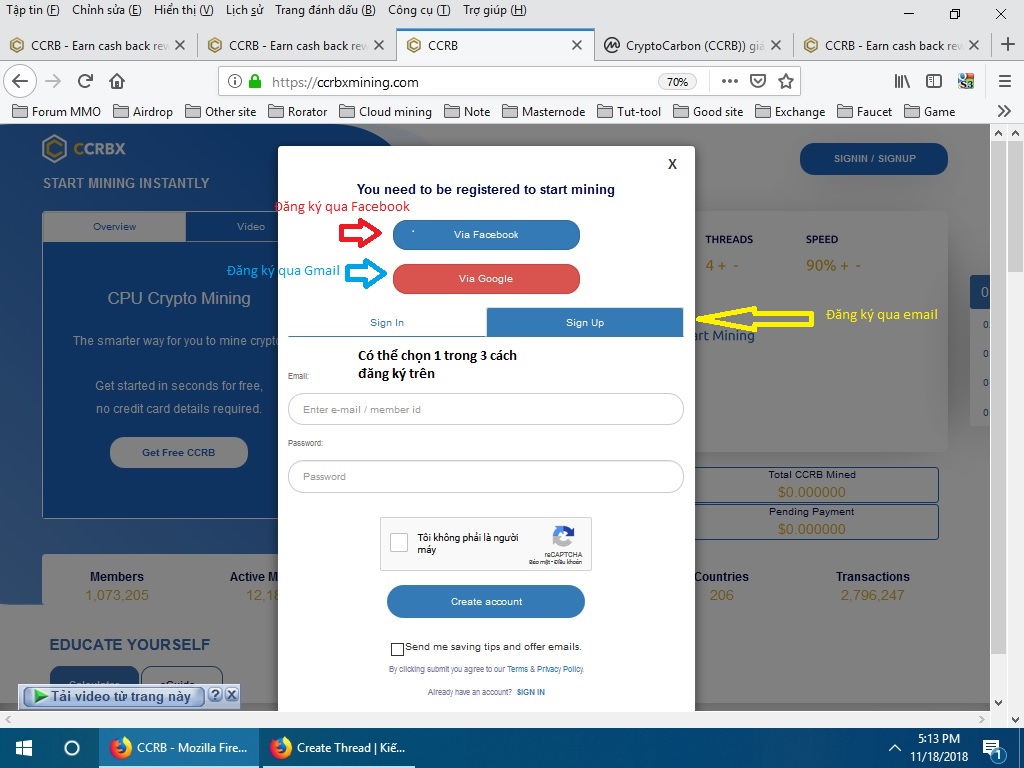Image resolution: width=1024 pixels, height=768 pixels.
Task: Click the SIGNIN / SIGNUP header button
Action: 874,159
